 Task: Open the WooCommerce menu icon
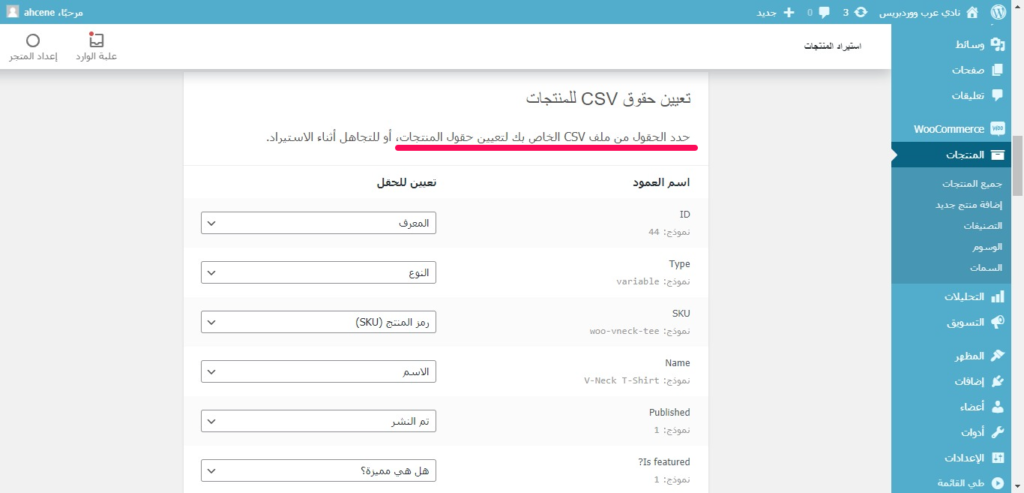pyautogui.click(x=997, y=129)
